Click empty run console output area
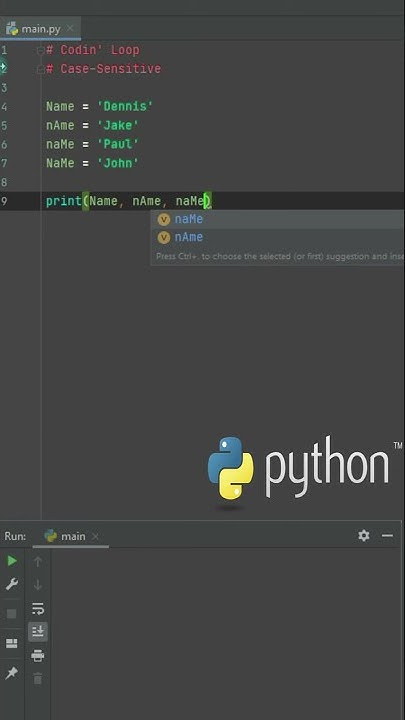Viewport: 405px width, 720px height. pos(225,634)
